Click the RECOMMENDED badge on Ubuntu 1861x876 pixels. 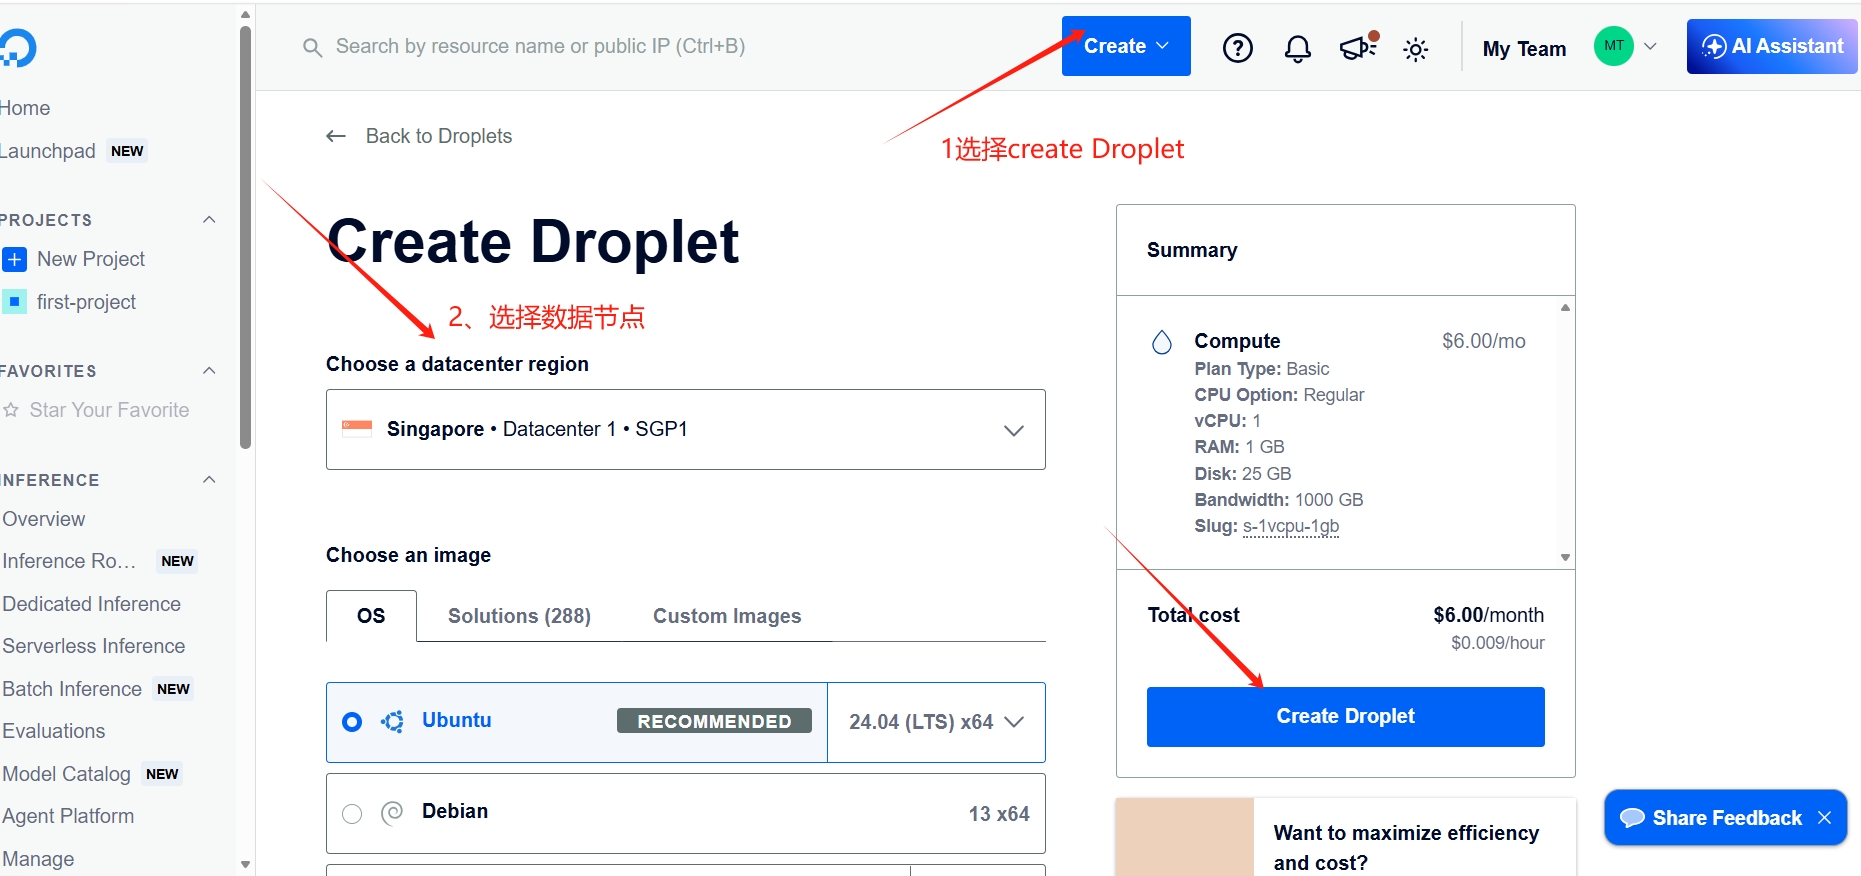pos(714,721)
